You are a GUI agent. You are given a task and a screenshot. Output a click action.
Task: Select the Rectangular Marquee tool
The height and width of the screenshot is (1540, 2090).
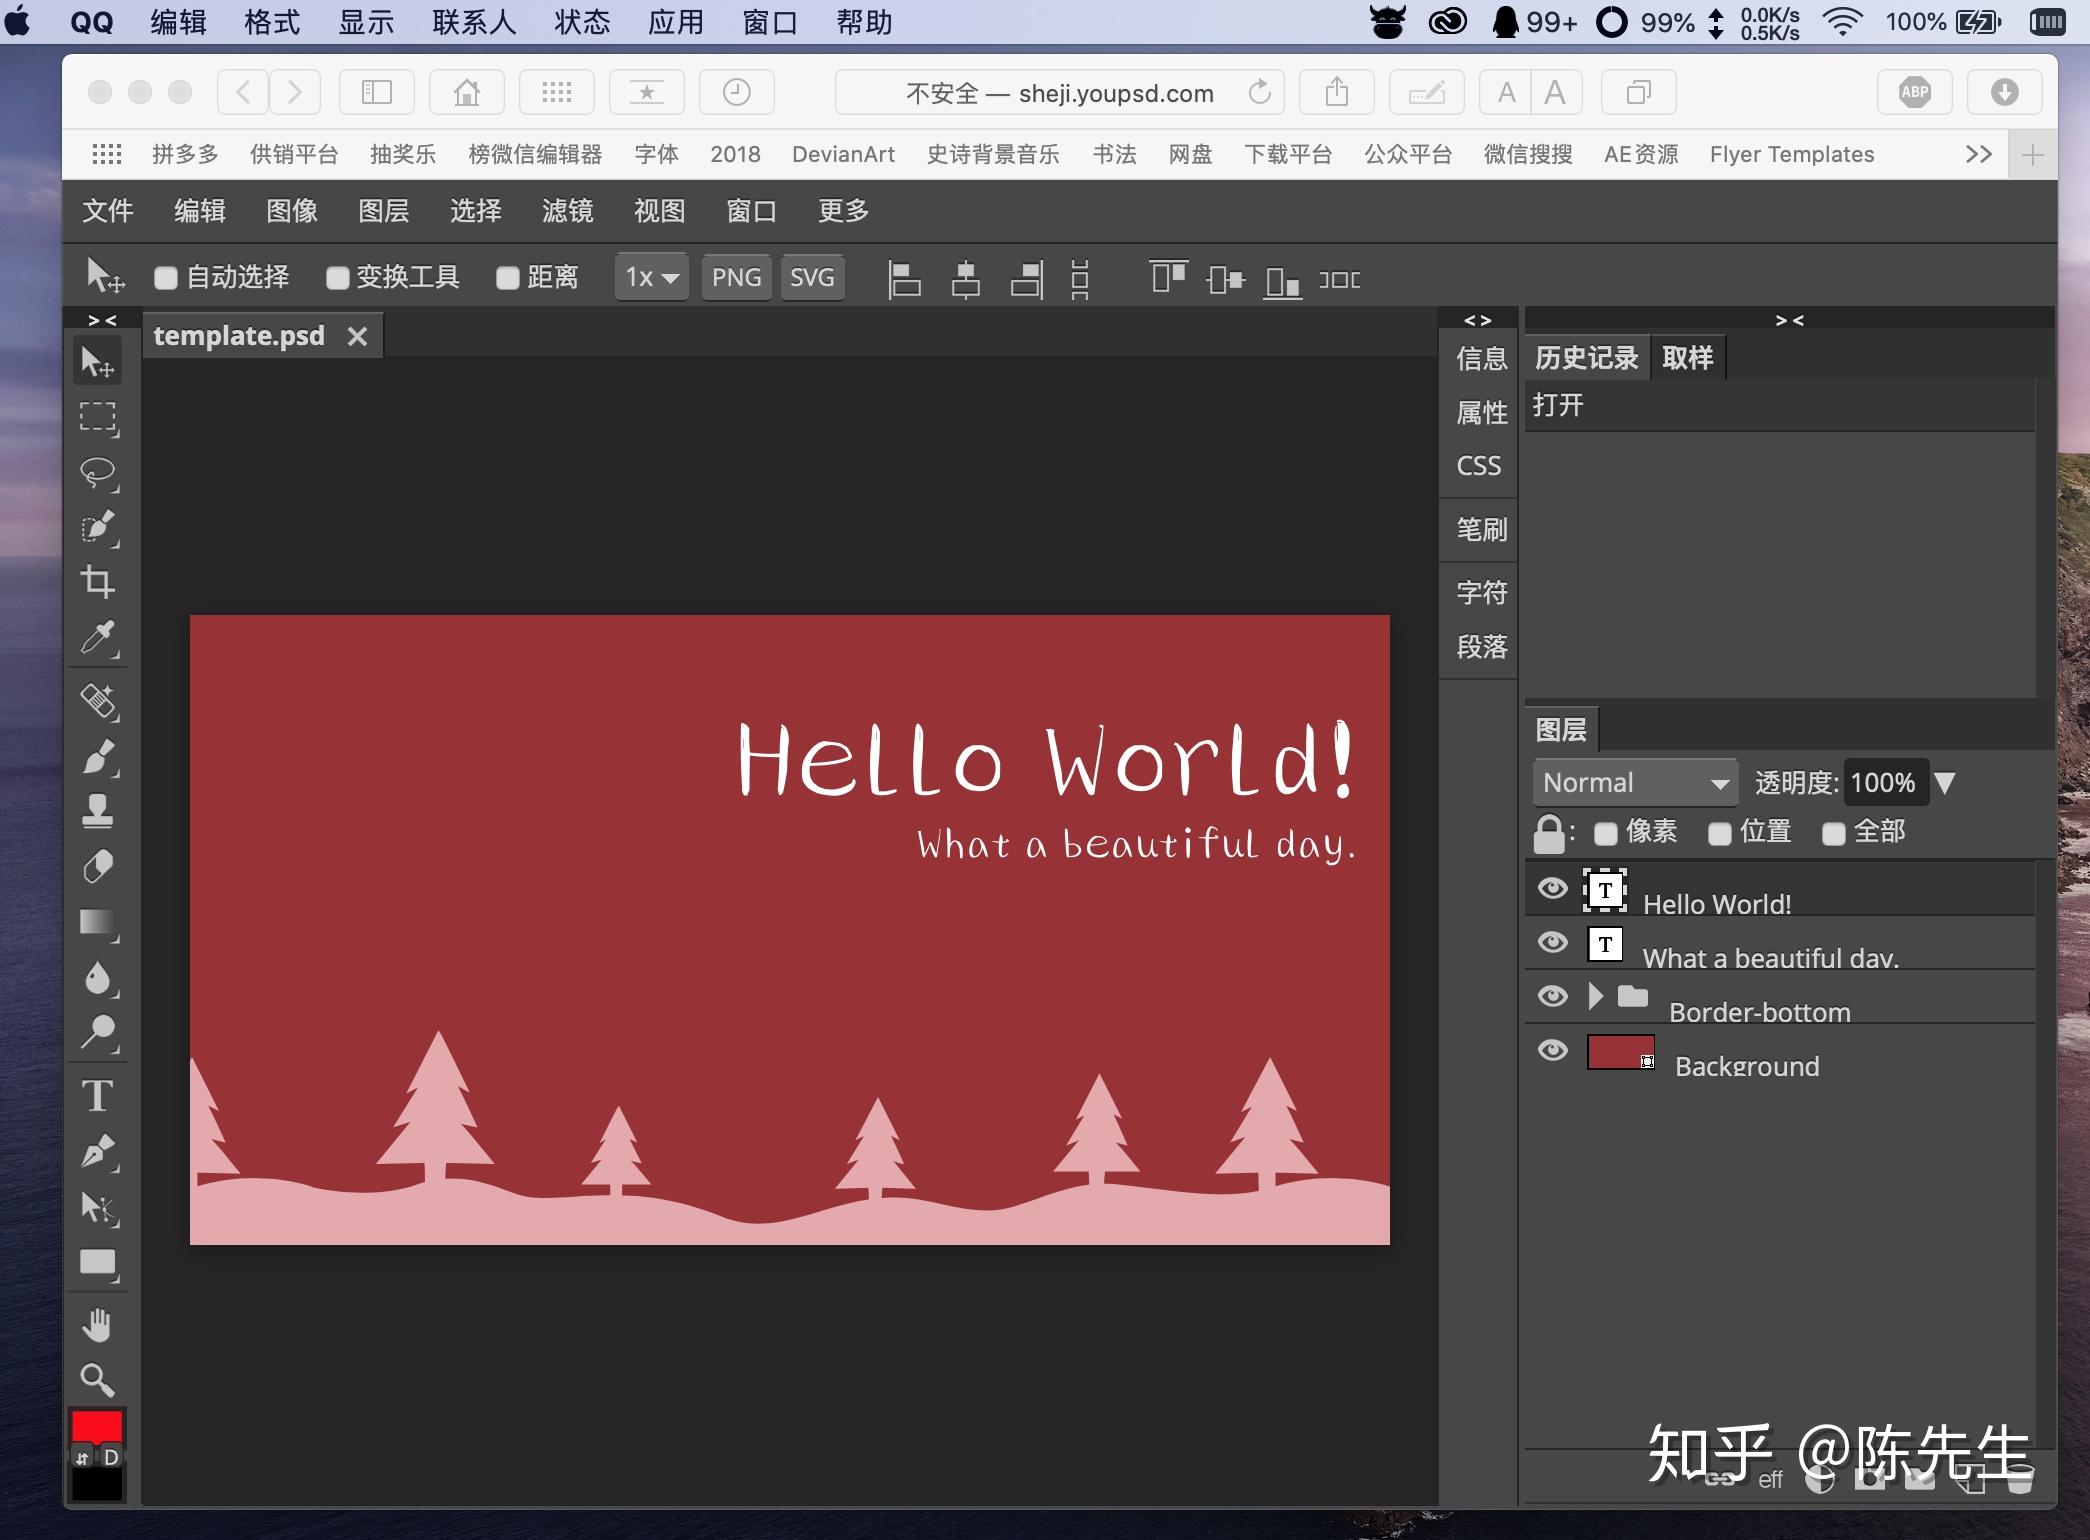pyautogui.click(x=98, y=417)
